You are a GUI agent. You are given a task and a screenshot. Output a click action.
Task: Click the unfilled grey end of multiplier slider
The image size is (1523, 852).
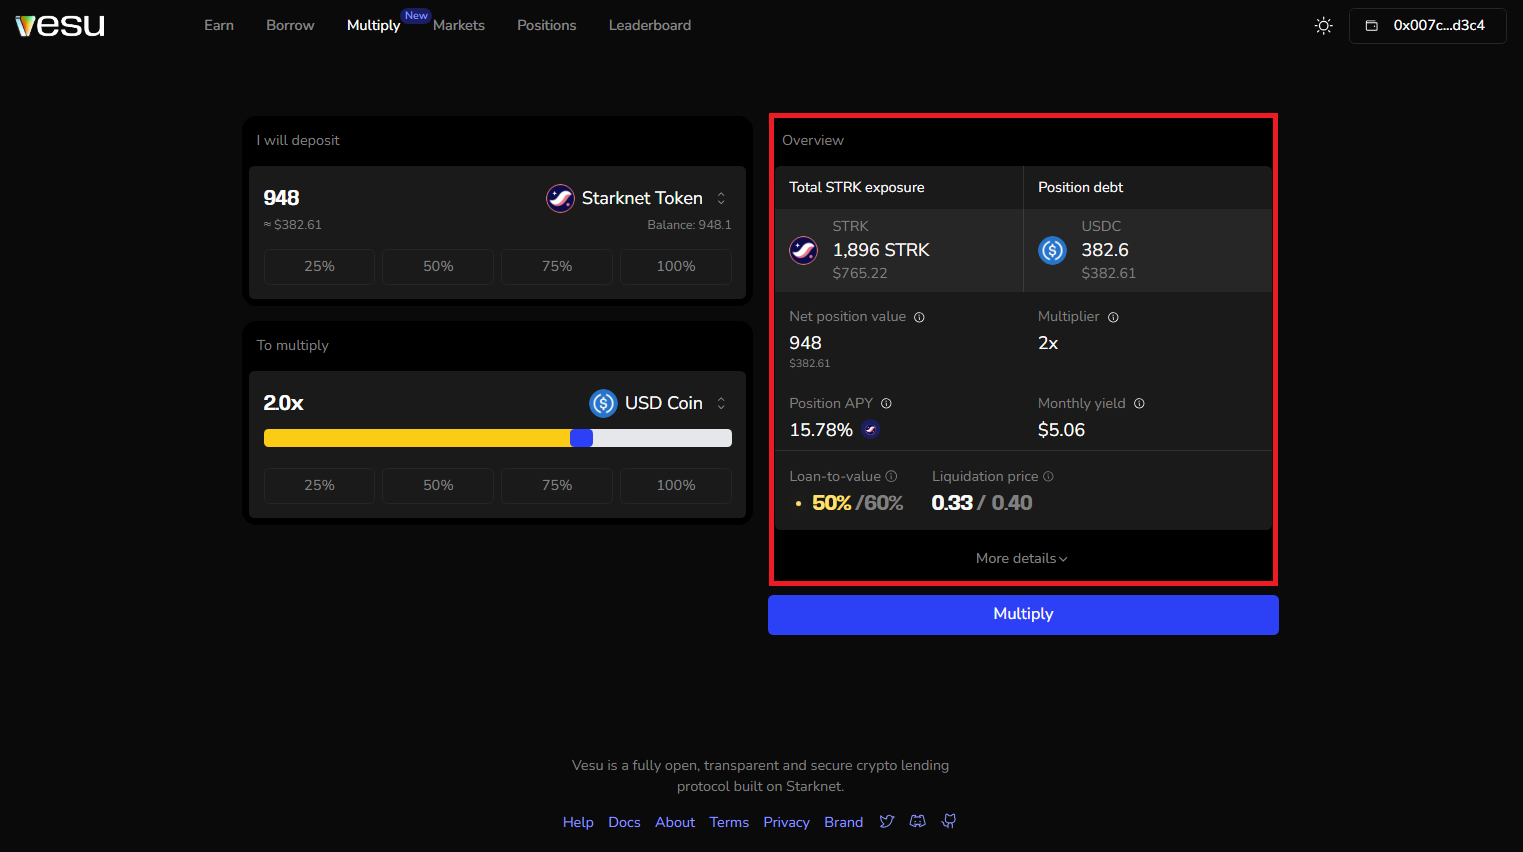click(x=662, y=438)
